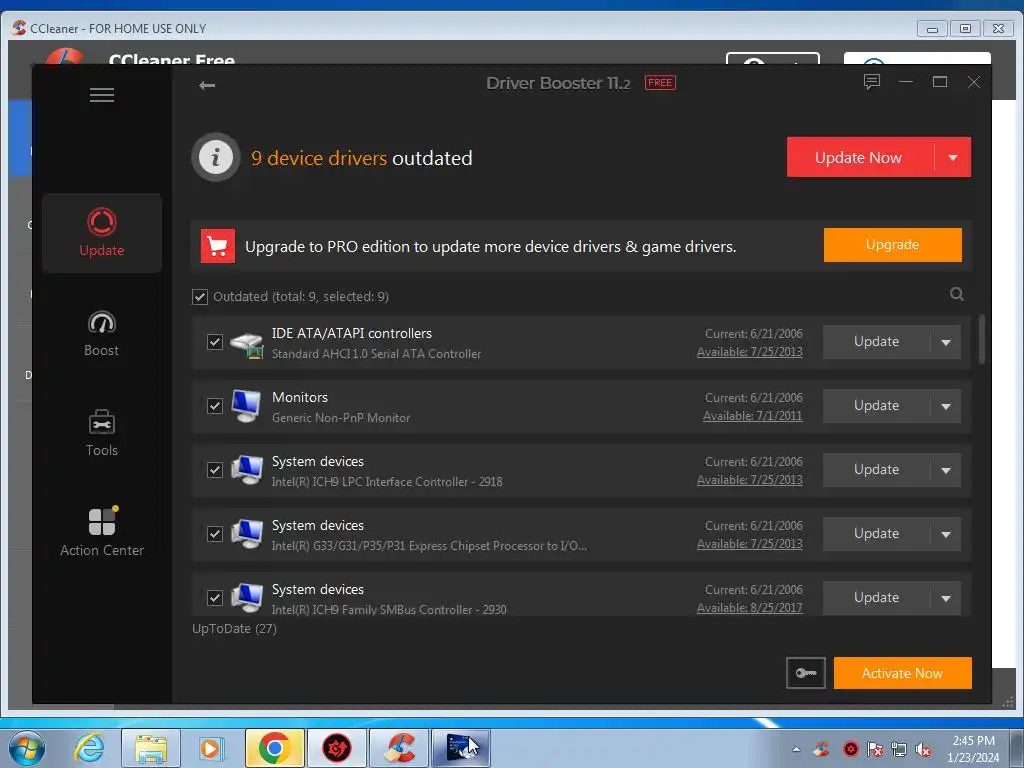Update the Monitors driver
This screenshot has width=1024, height=768.
click(x=876, y=406)
